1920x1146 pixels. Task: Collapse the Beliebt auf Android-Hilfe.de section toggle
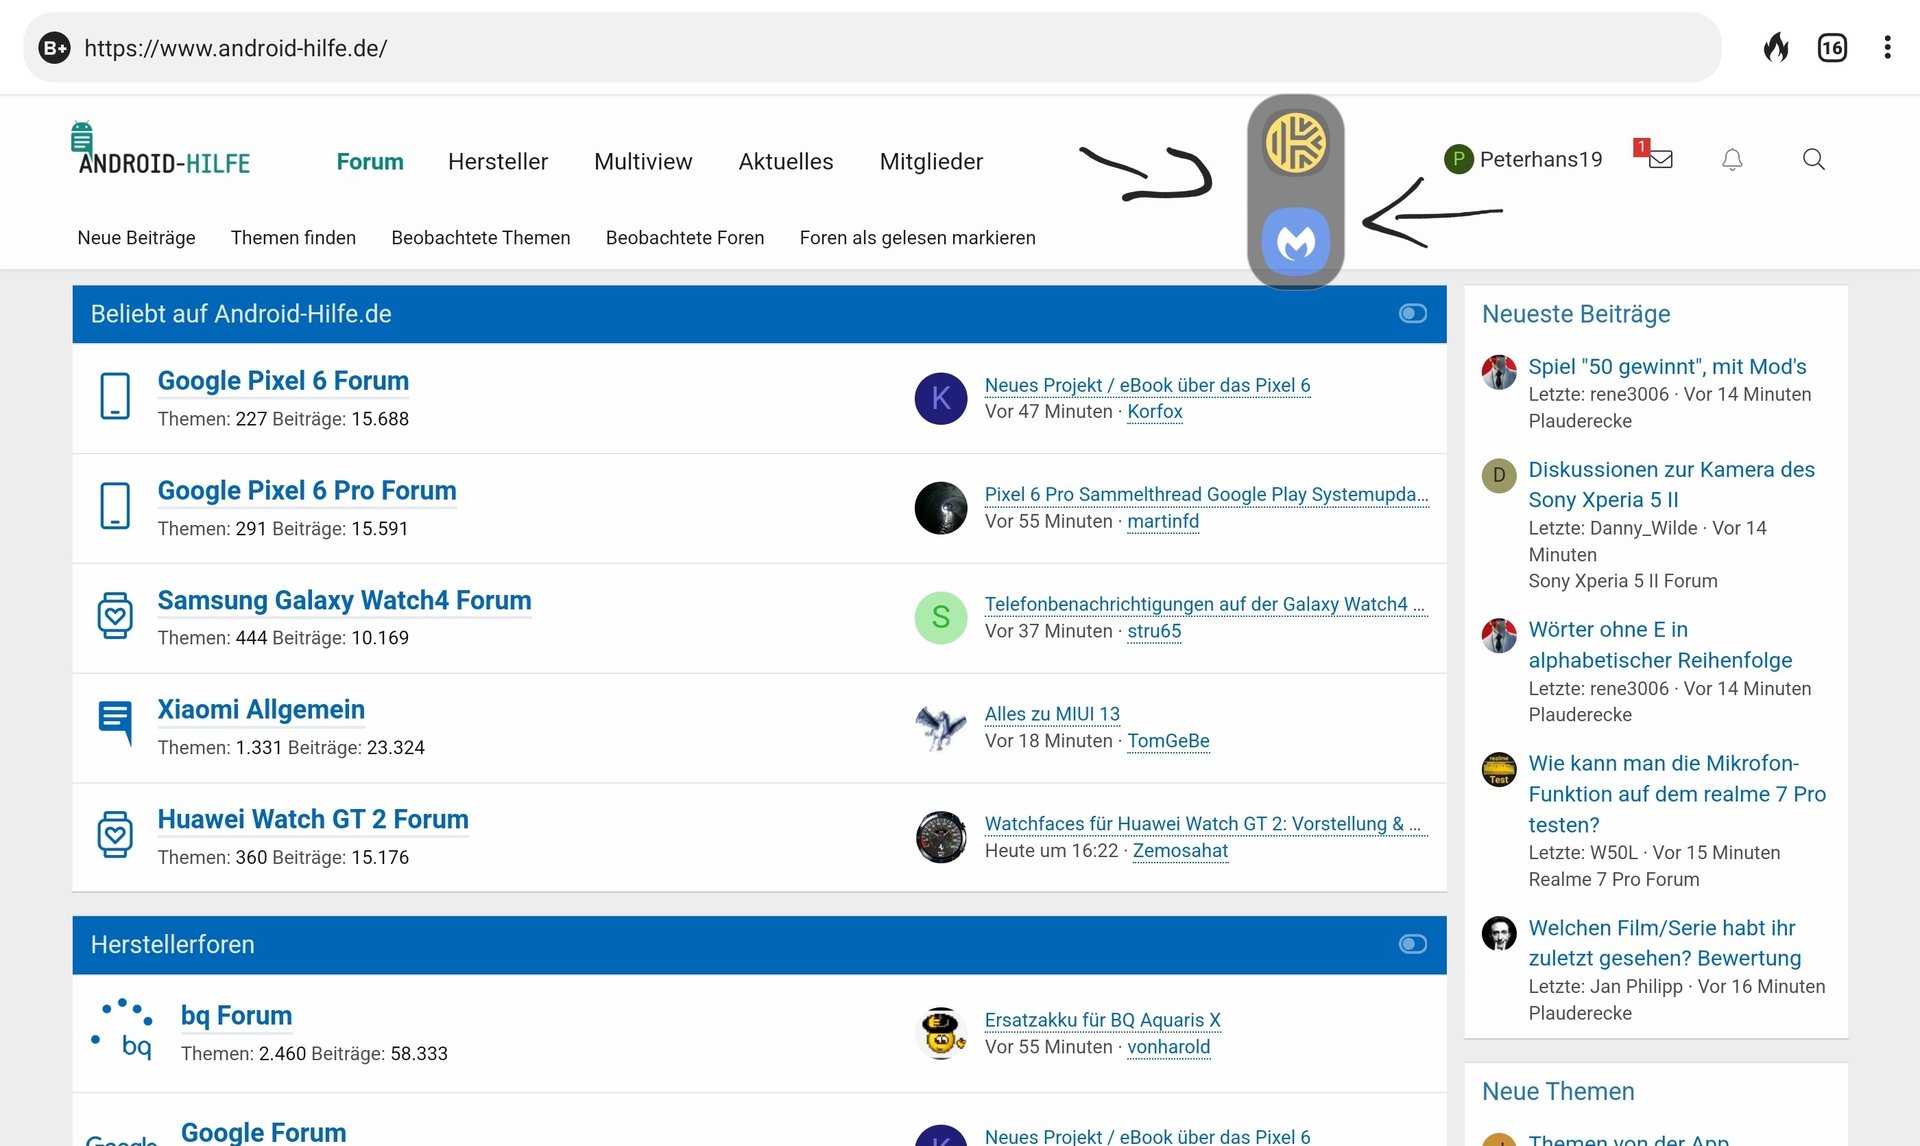point(1413,314)
